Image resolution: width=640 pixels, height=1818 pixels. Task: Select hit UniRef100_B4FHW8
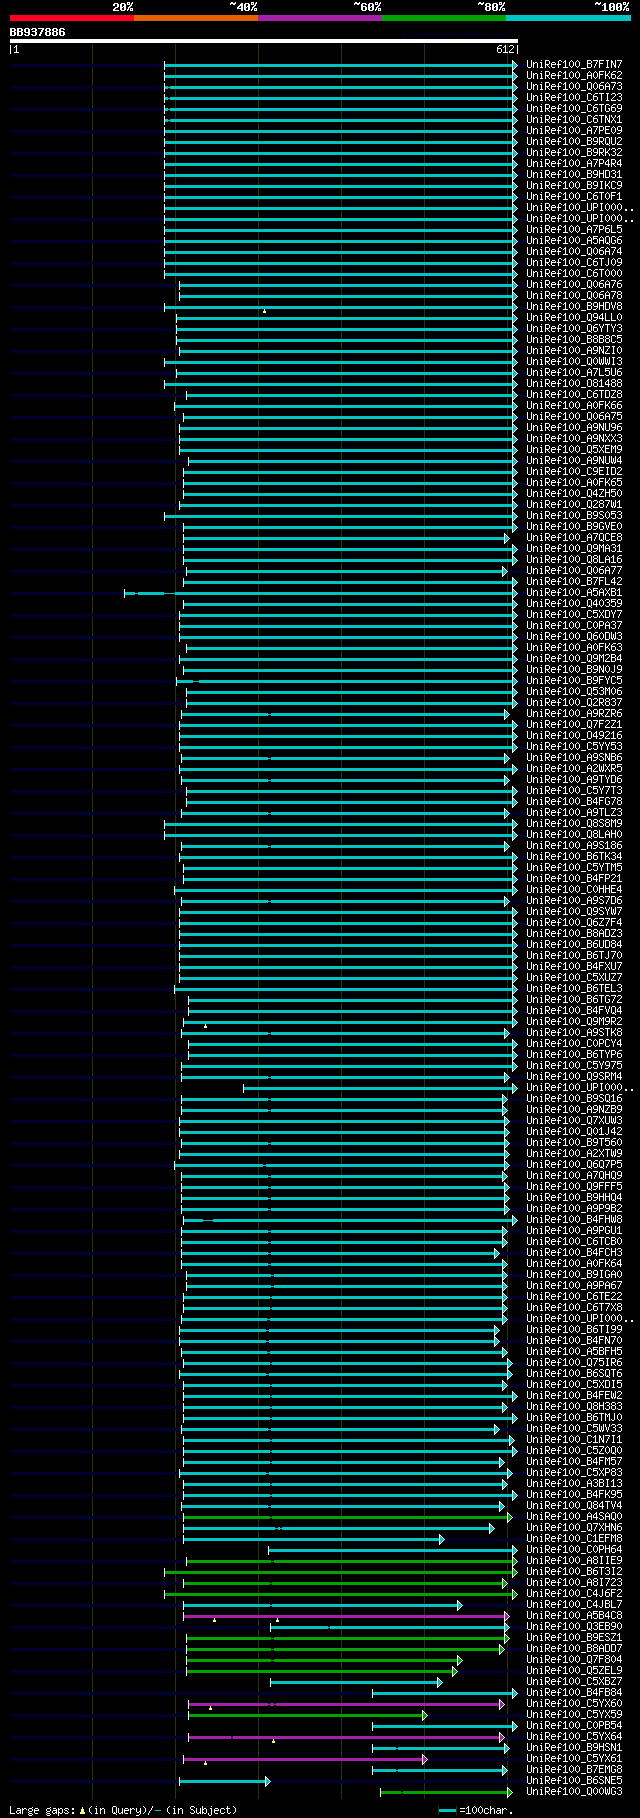[x=574, y=1219]
